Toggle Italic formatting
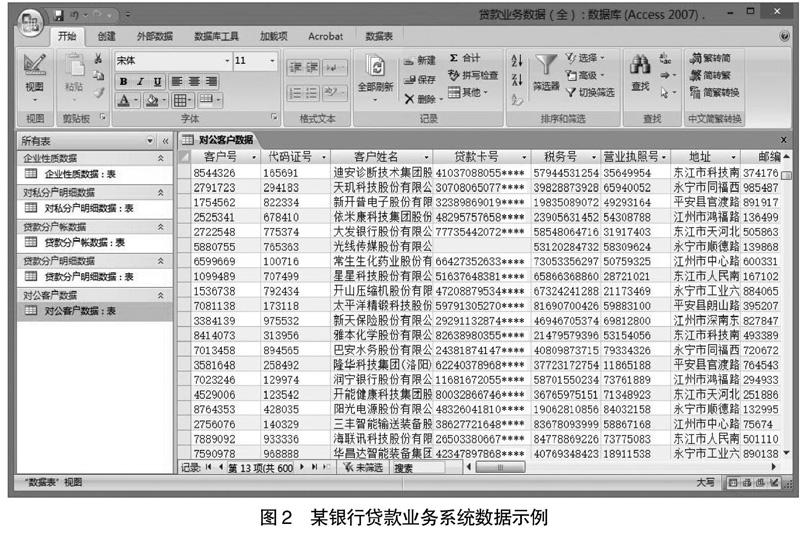The image size is (800, 540). click(140, 81)
